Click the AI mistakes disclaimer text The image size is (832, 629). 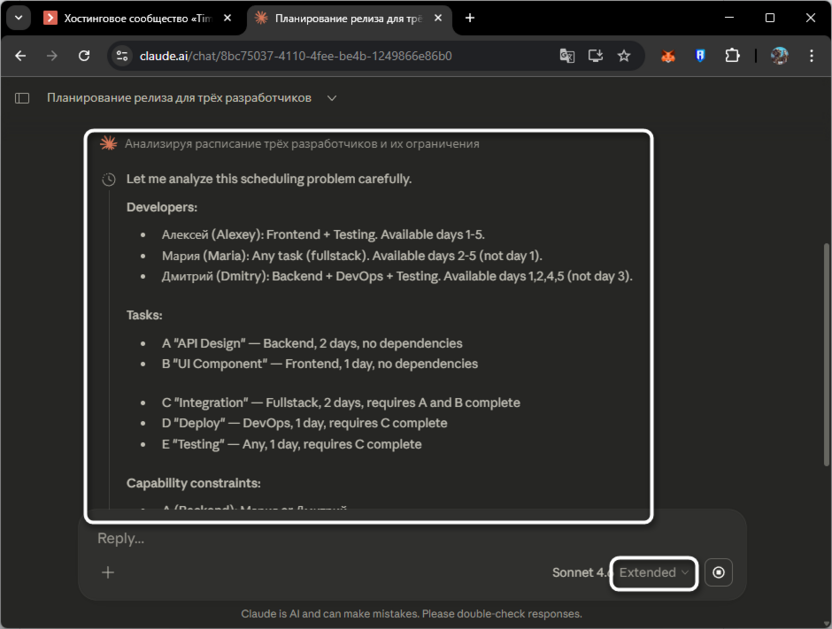click(412, 614)
